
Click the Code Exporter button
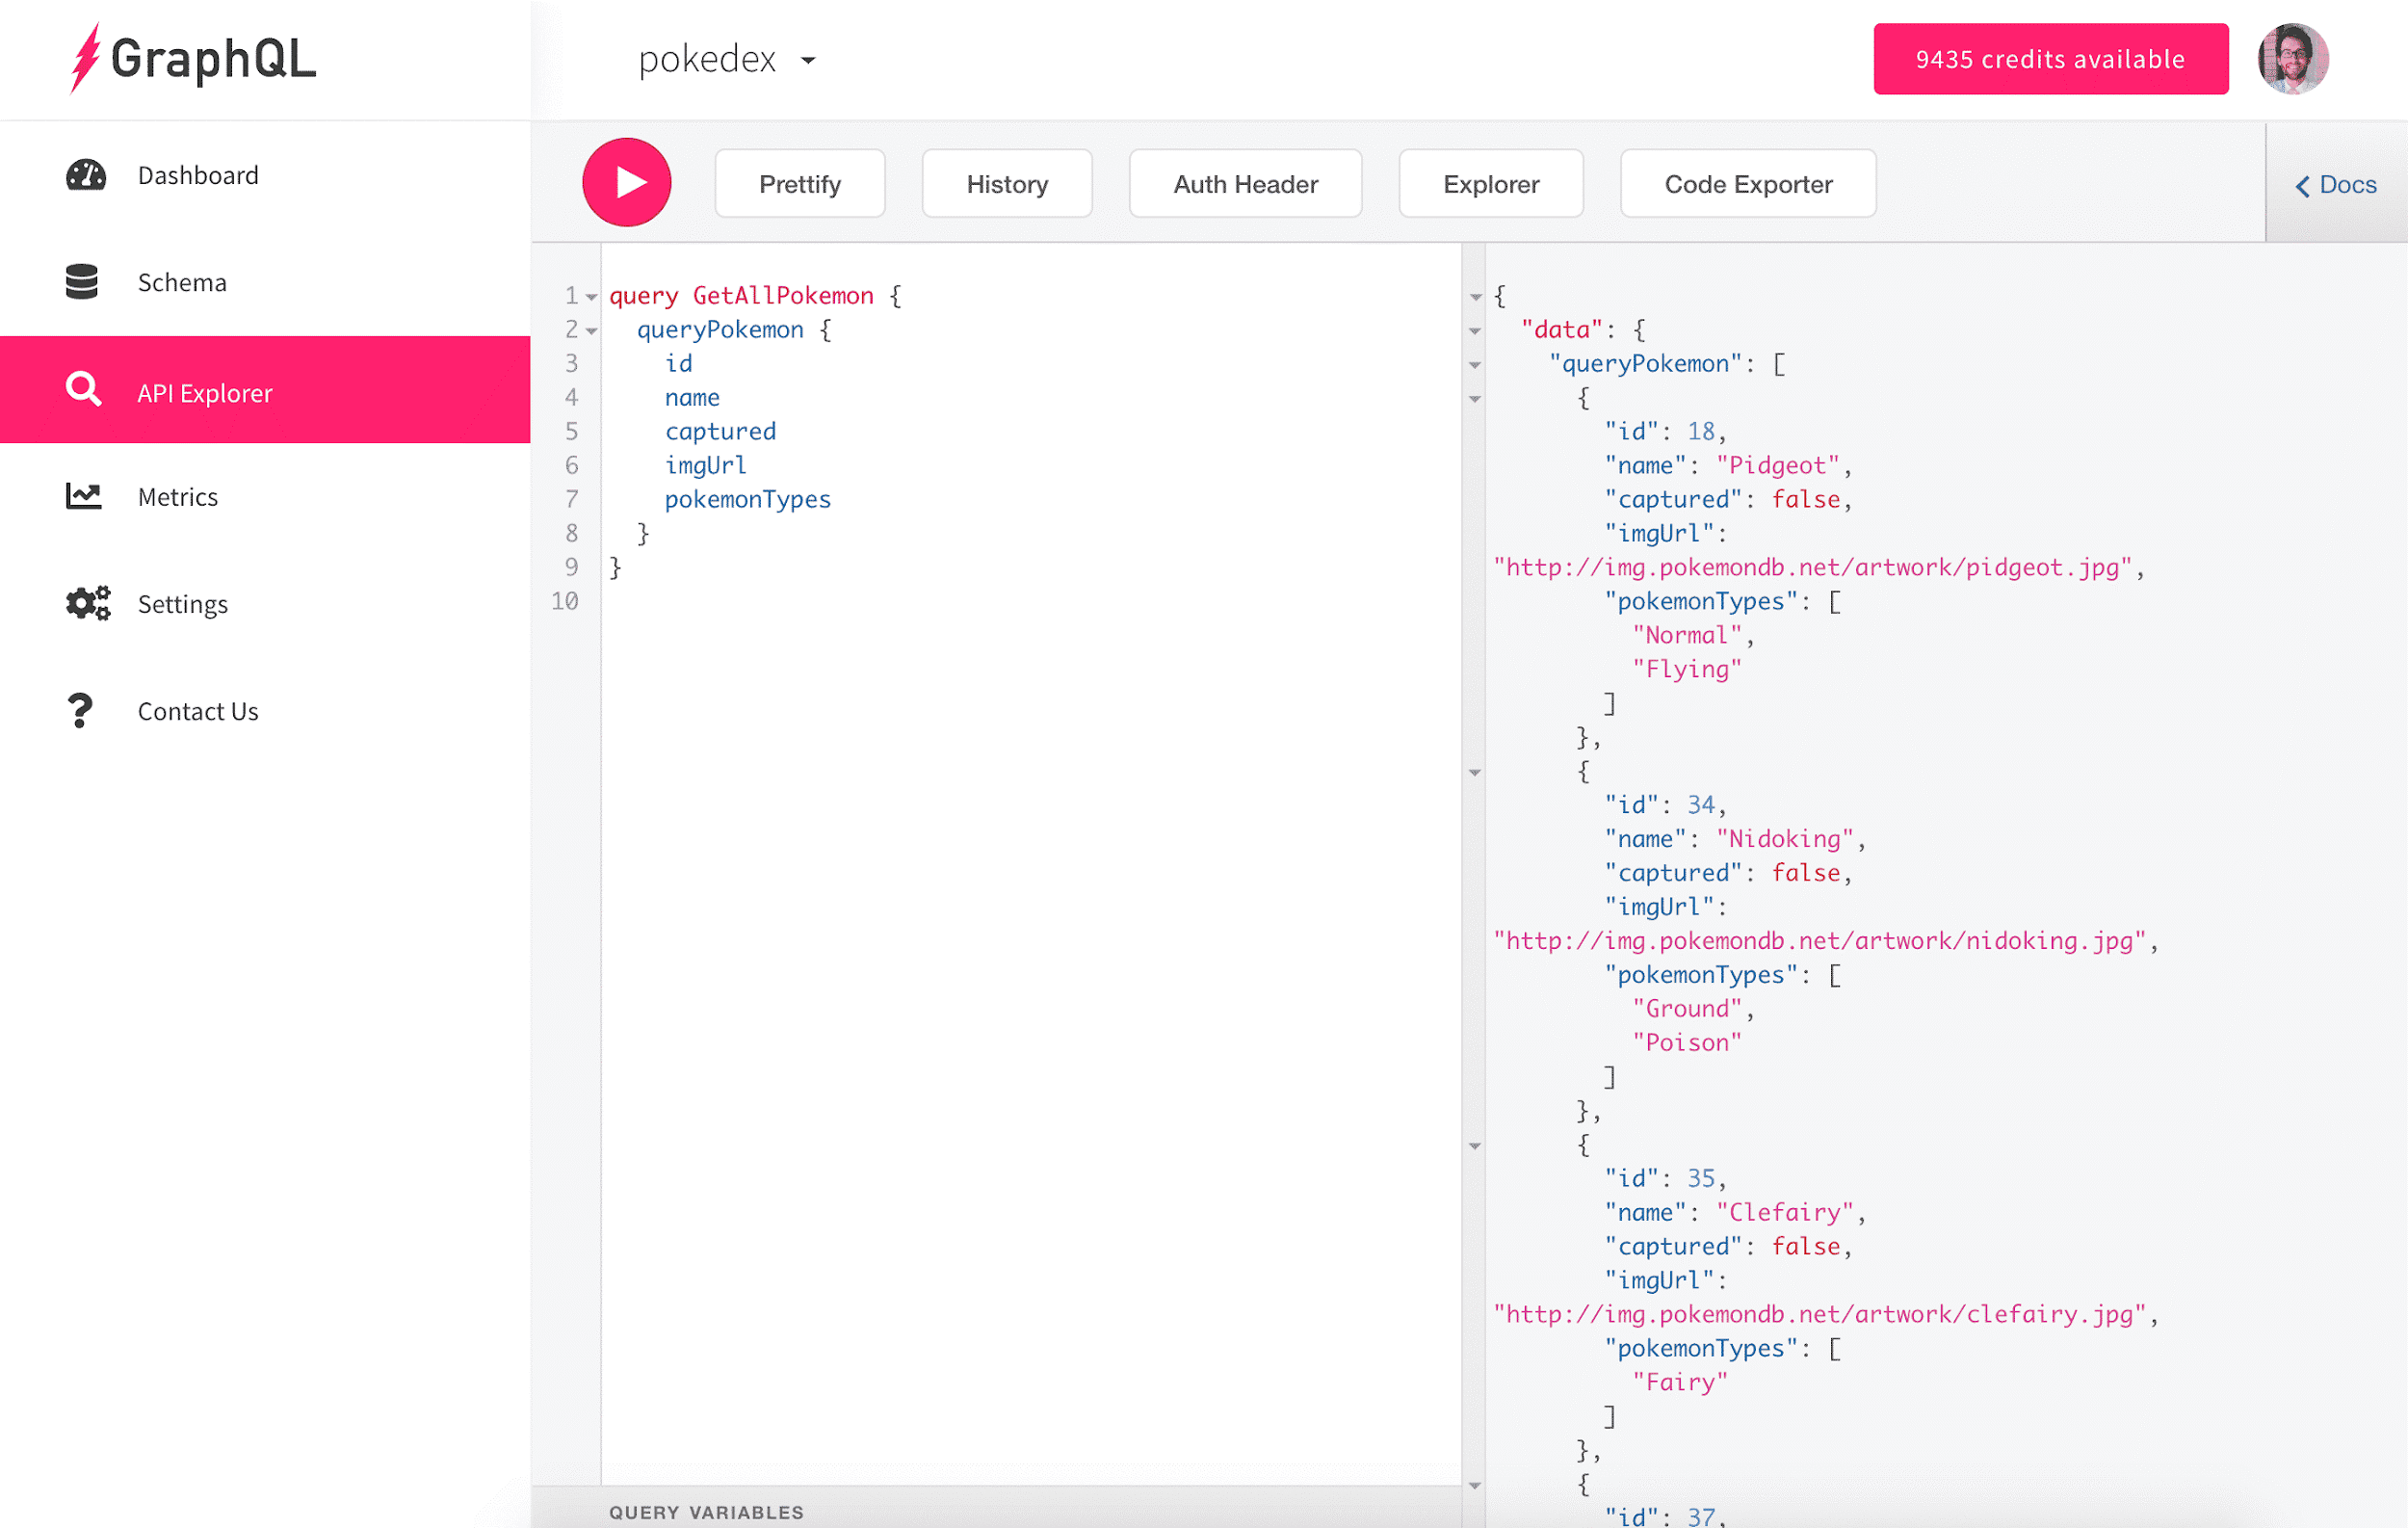point(1747,184)
